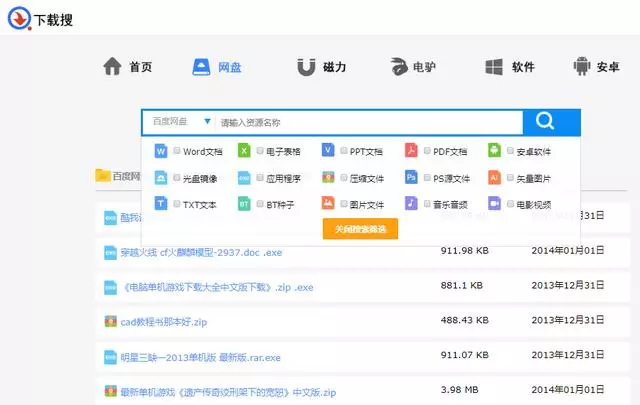Click the BT种子 icon
Image resolution: width=640 pixels, height=405 pixels.
point(244,204)
